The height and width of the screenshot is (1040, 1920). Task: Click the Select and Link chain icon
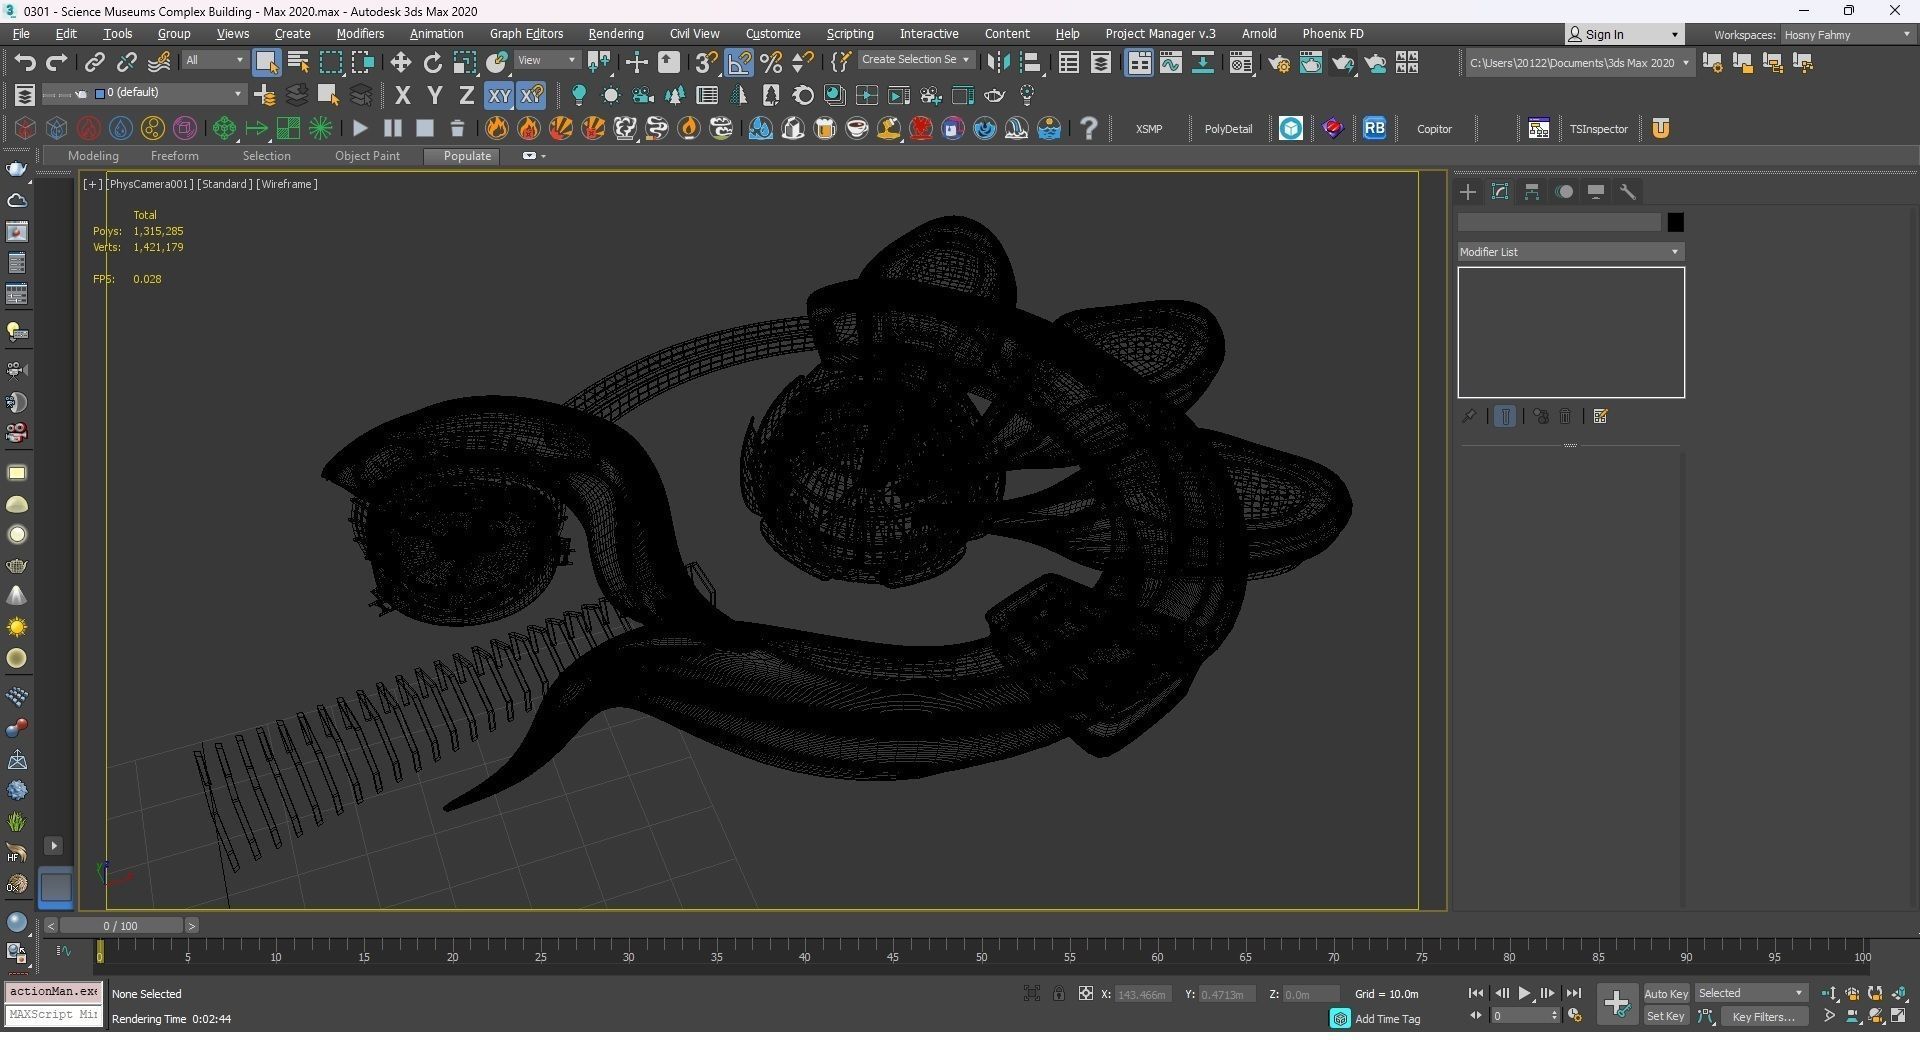[x=94, y=63]
